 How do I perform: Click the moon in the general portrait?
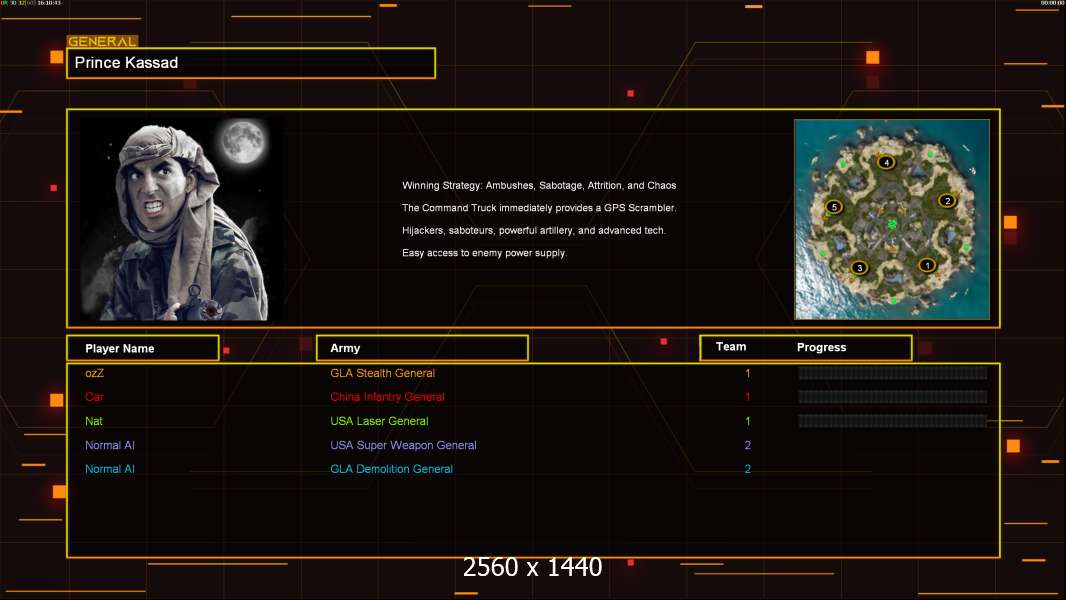tap(243, 143)
